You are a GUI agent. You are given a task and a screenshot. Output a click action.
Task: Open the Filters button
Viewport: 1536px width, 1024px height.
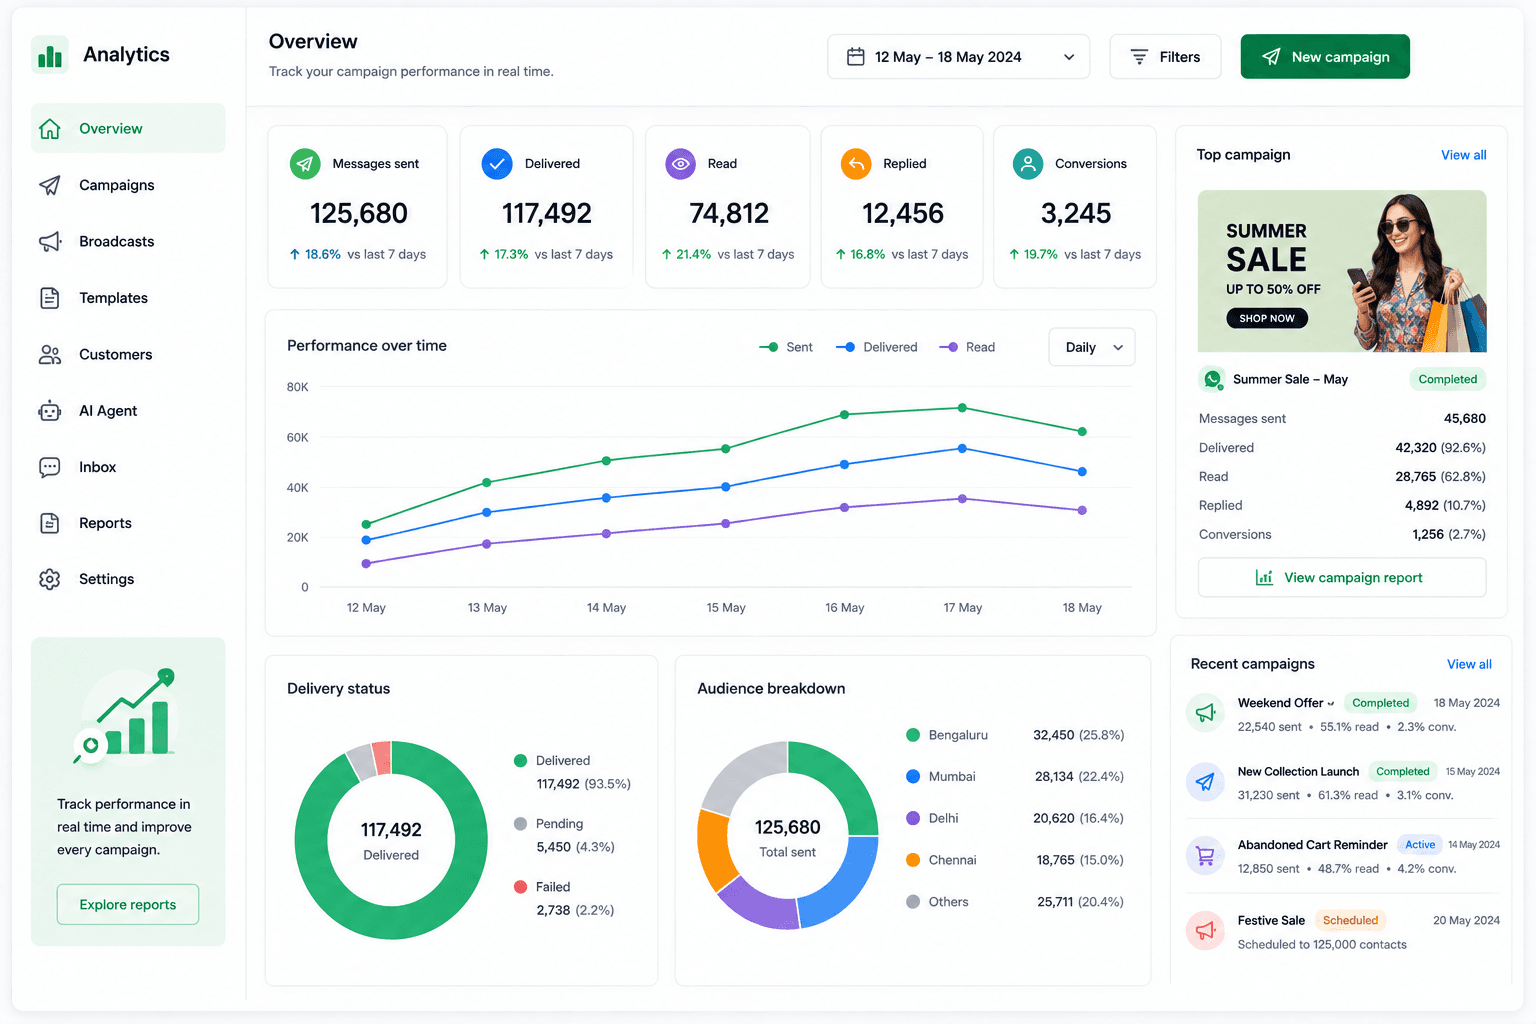pyautogui.click(x=1165, y=57)
